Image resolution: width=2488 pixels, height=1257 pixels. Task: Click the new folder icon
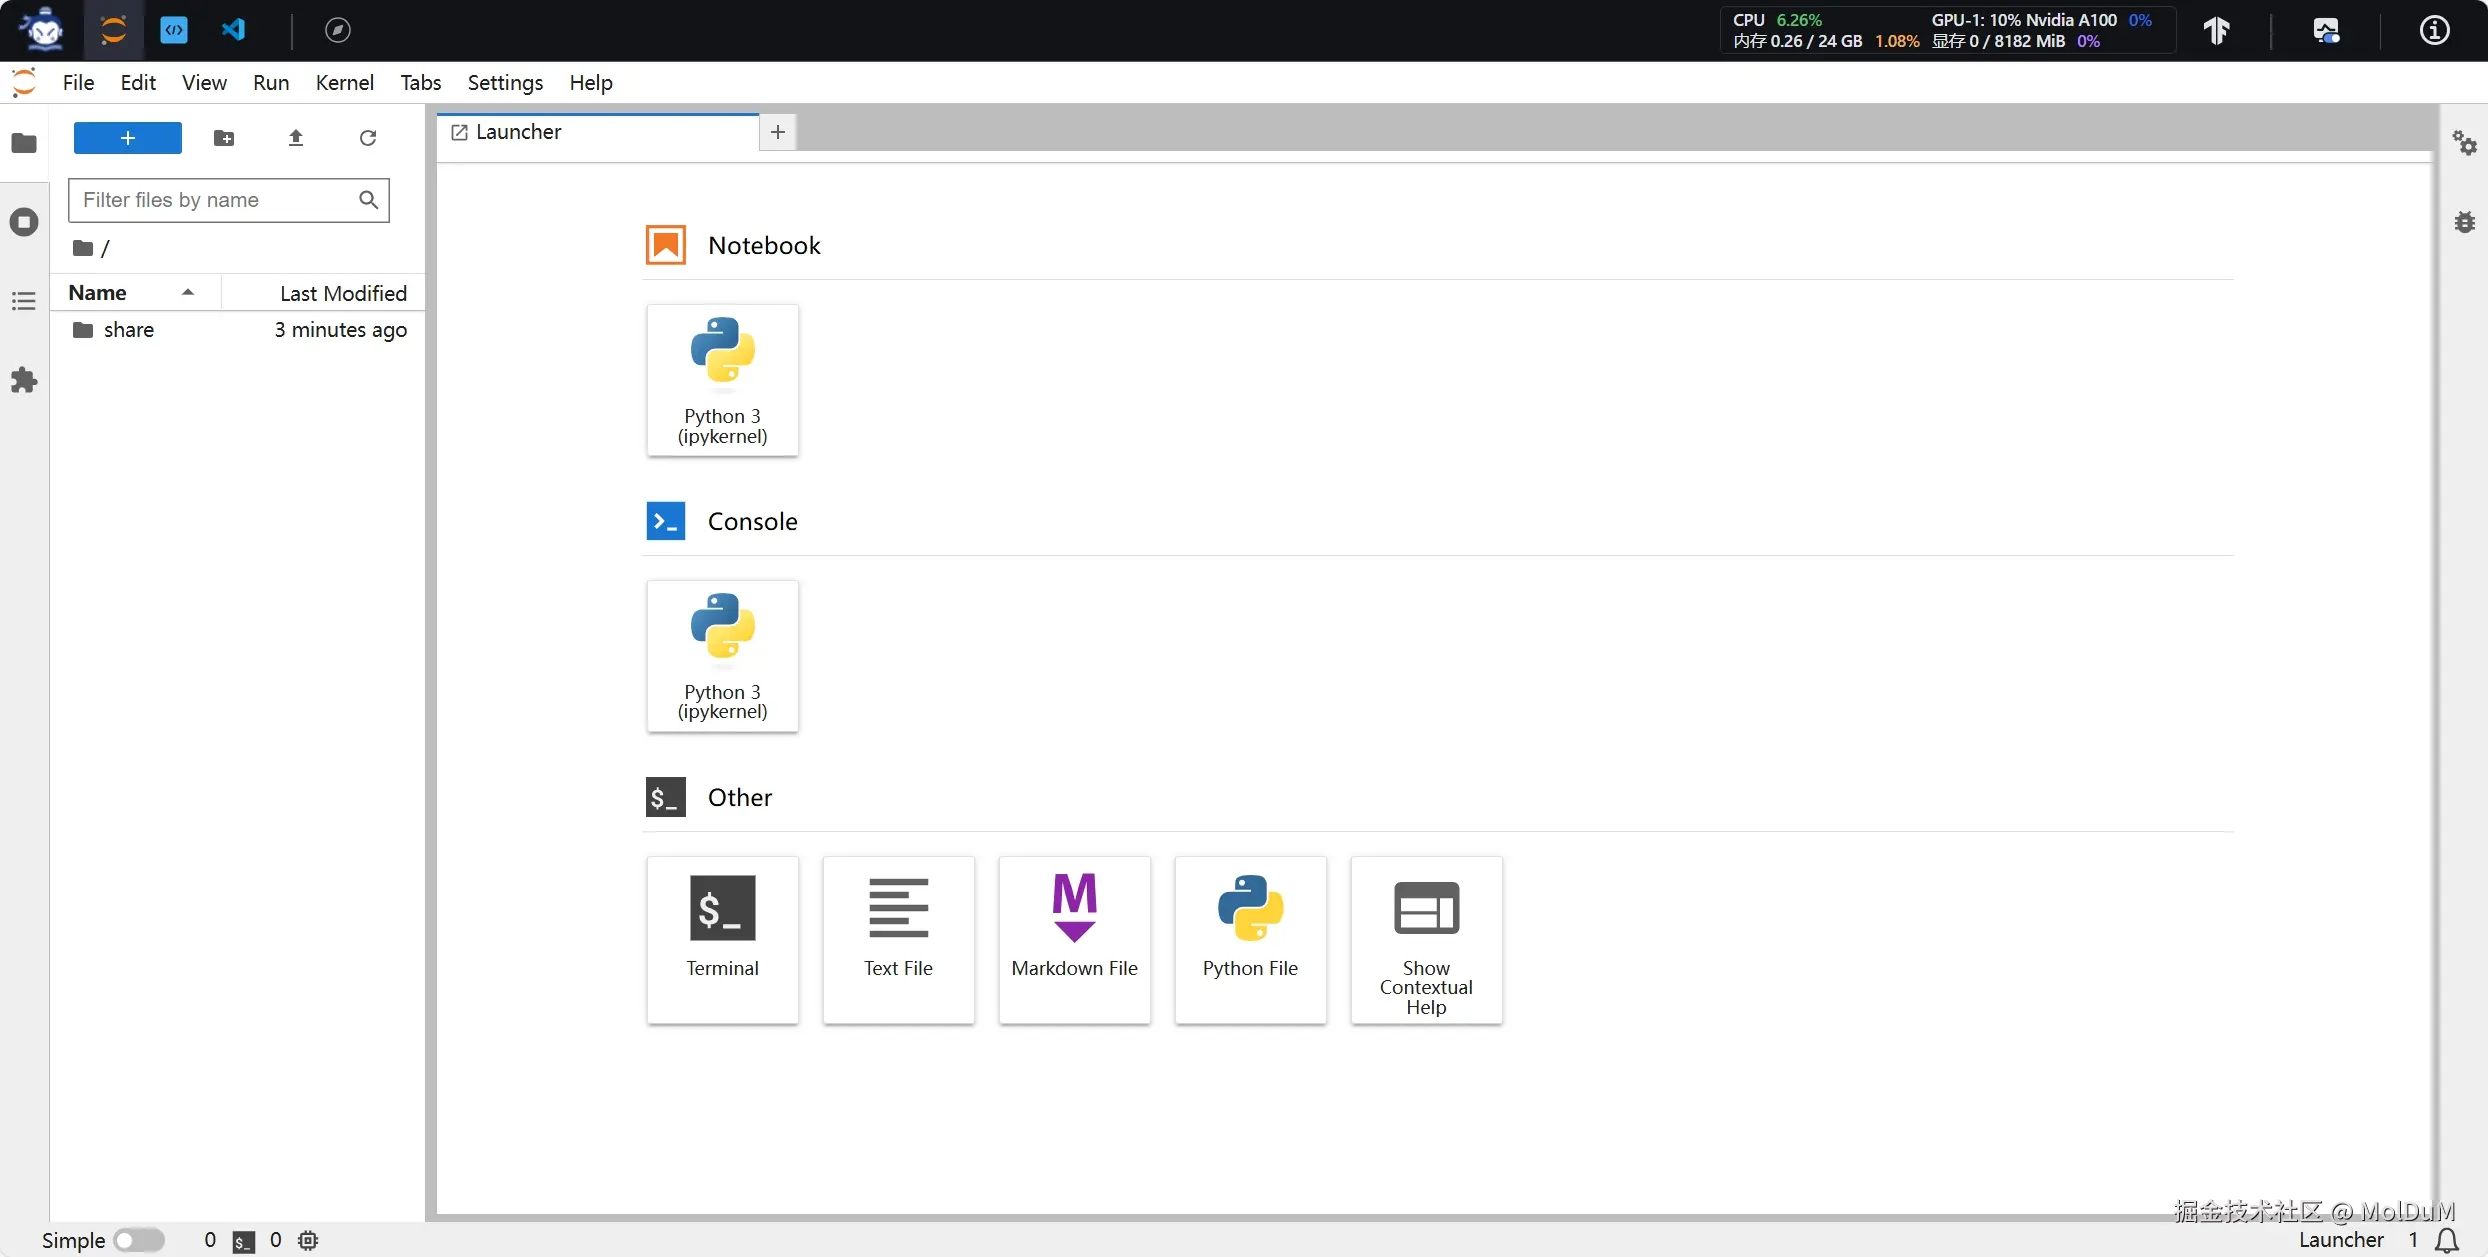(224, 138)
